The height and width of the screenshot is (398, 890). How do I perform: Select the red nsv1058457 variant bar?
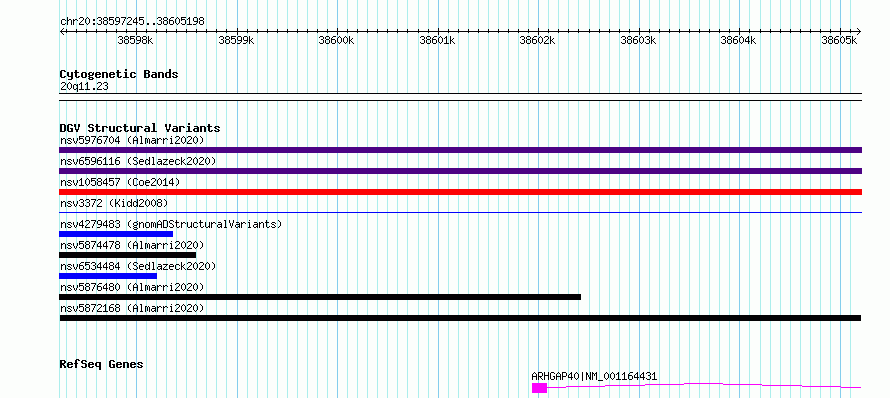460,192
